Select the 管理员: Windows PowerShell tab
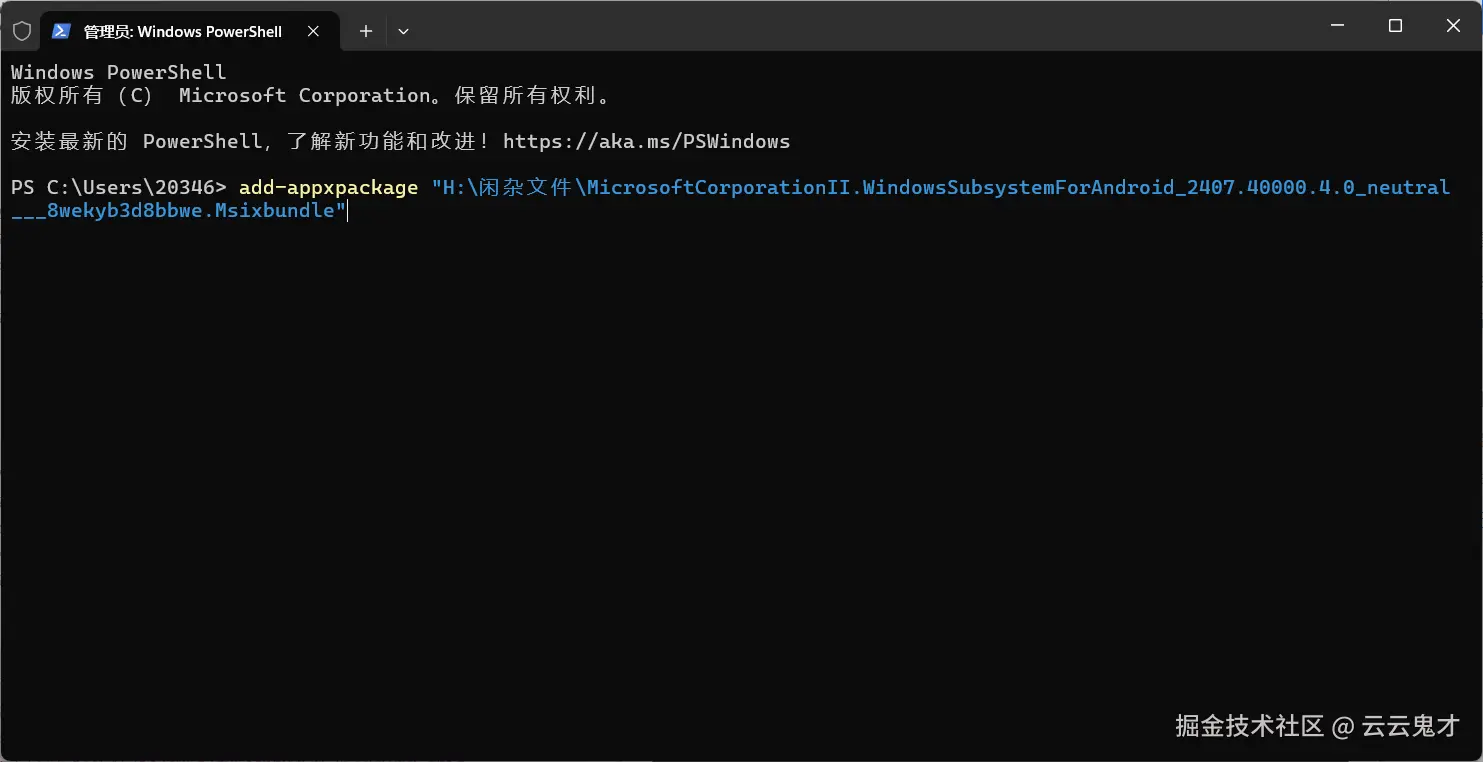 [x=182, y=32]
